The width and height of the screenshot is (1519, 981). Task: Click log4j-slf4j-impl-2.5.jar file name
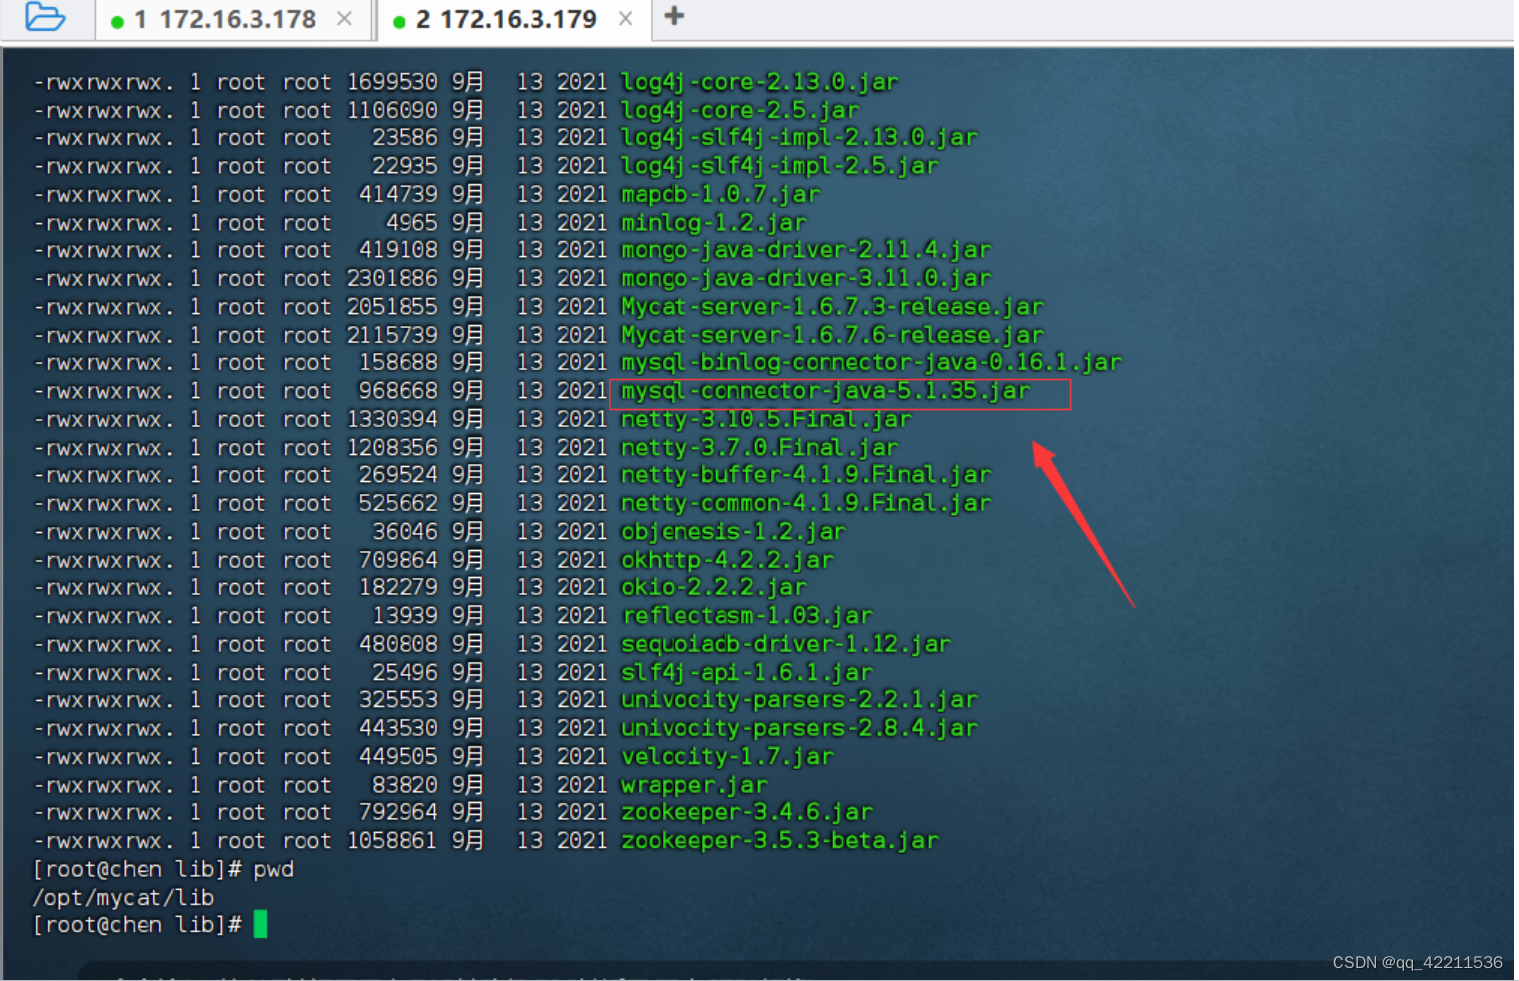tap(779, 166)
